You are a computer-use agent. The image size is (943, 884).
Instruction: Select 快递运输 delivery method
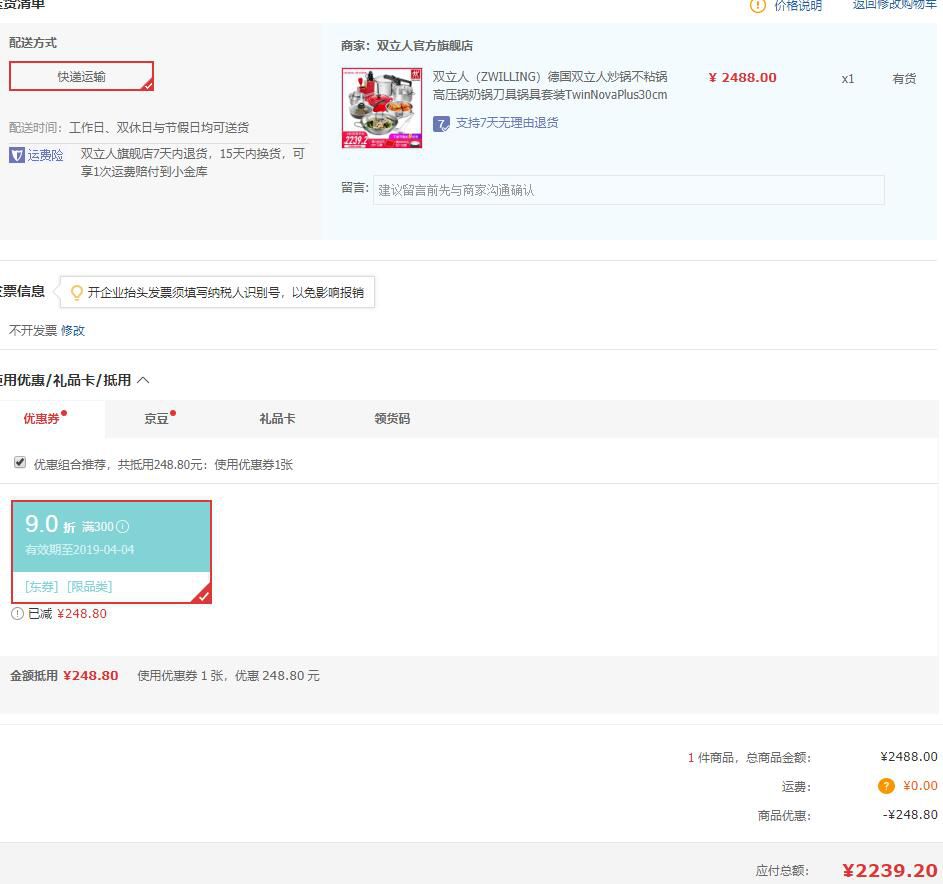tap(81, 76)
